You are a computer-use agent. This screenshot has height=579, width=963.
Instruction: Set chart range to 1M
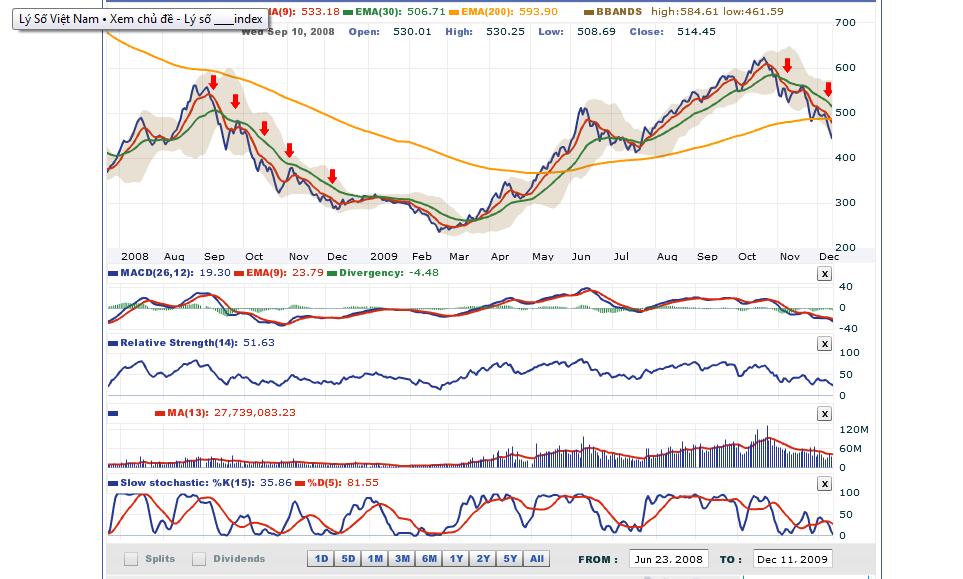(375, 559)
